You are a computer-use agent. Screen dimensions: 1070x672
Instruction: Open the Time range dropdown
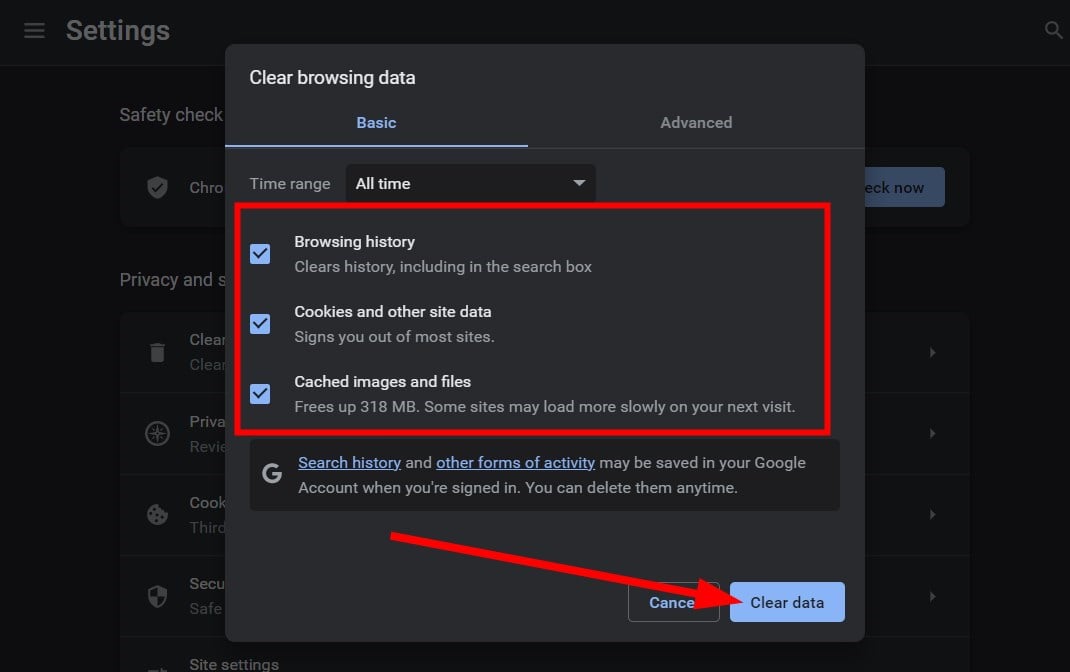470,184
